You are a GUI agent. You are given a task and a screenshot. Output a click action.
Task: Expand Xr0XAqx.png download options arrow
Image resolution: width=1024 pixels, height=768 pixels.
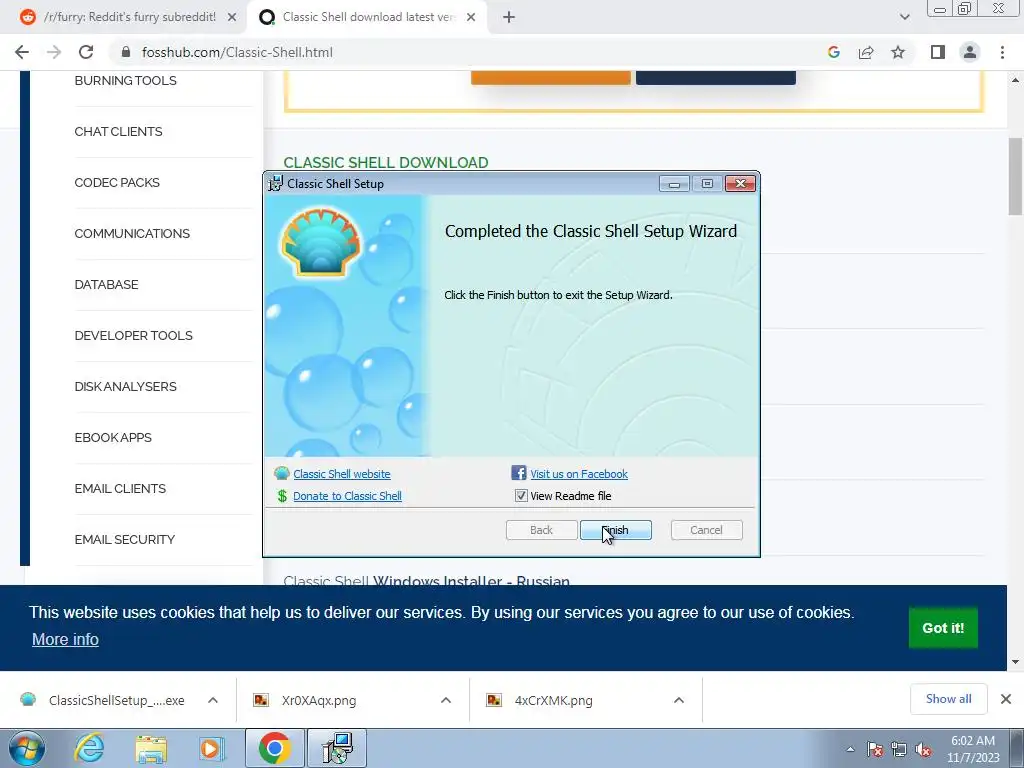(x=446, y=700)
